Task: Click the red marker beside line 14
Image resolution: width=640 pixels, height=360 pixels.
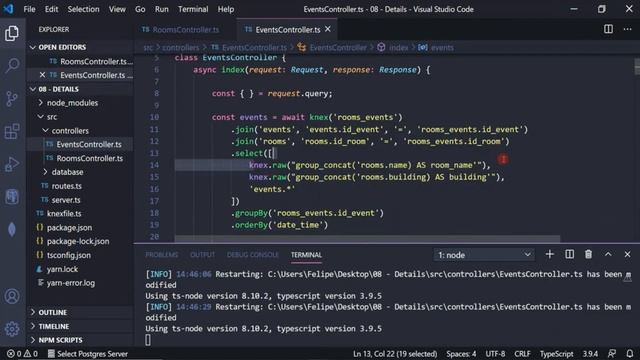Action: pos(503,159)
